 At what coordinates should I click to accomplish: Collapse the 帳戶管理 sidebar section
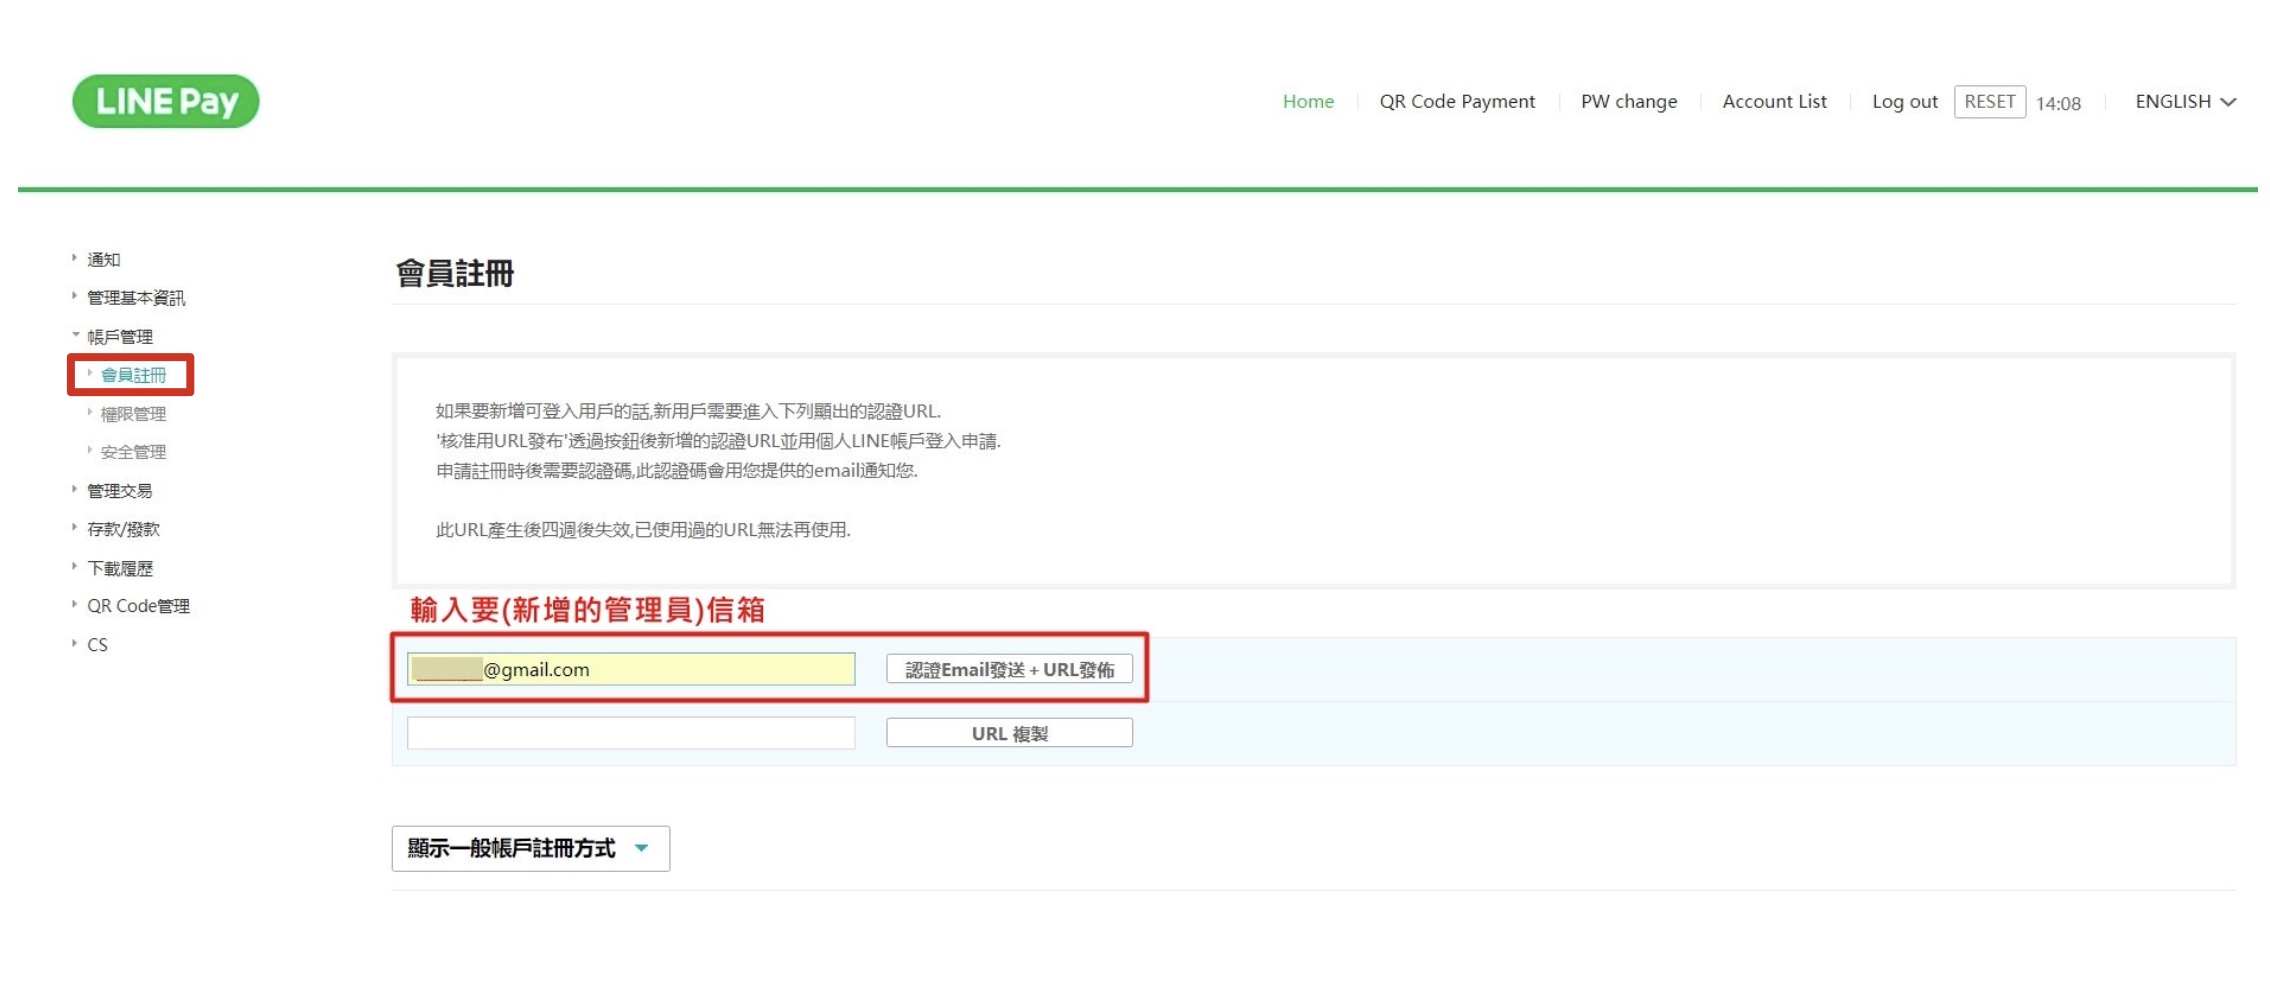[x=119, y=337]
